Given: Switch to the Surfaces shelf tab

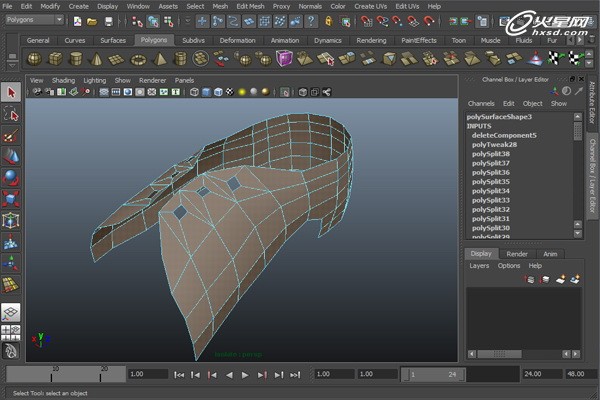Looking at the screenshot, I should click(112, 40).
